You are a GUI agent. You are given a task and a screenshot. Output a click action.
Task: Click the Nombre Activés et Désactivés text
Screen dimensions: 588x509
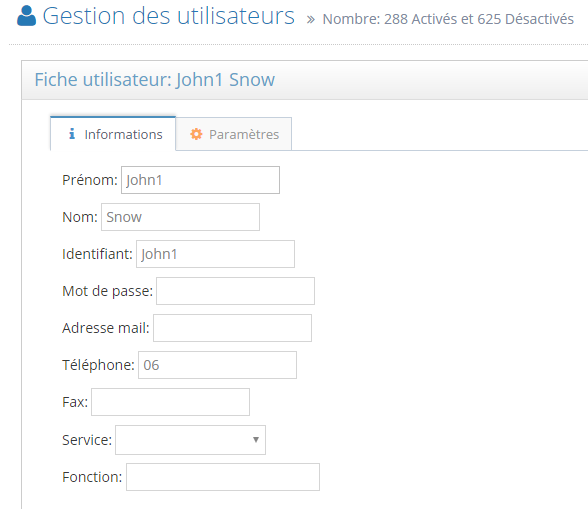pos(448,19)
